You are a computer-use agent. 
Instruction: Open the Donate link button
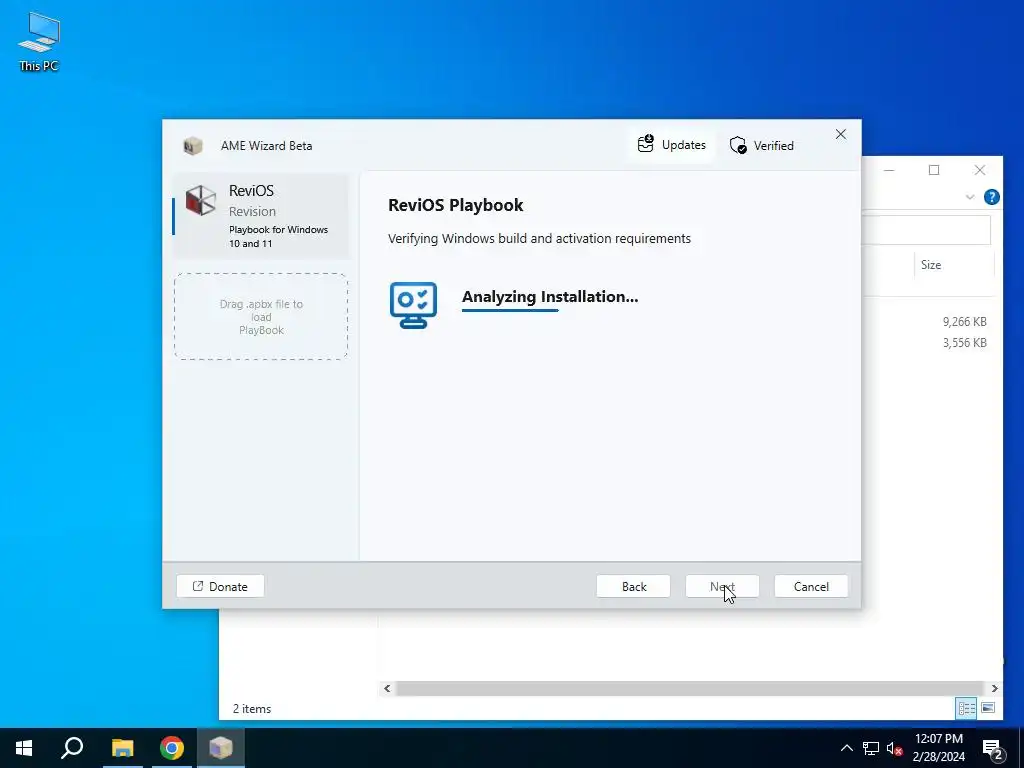(220, 586)
